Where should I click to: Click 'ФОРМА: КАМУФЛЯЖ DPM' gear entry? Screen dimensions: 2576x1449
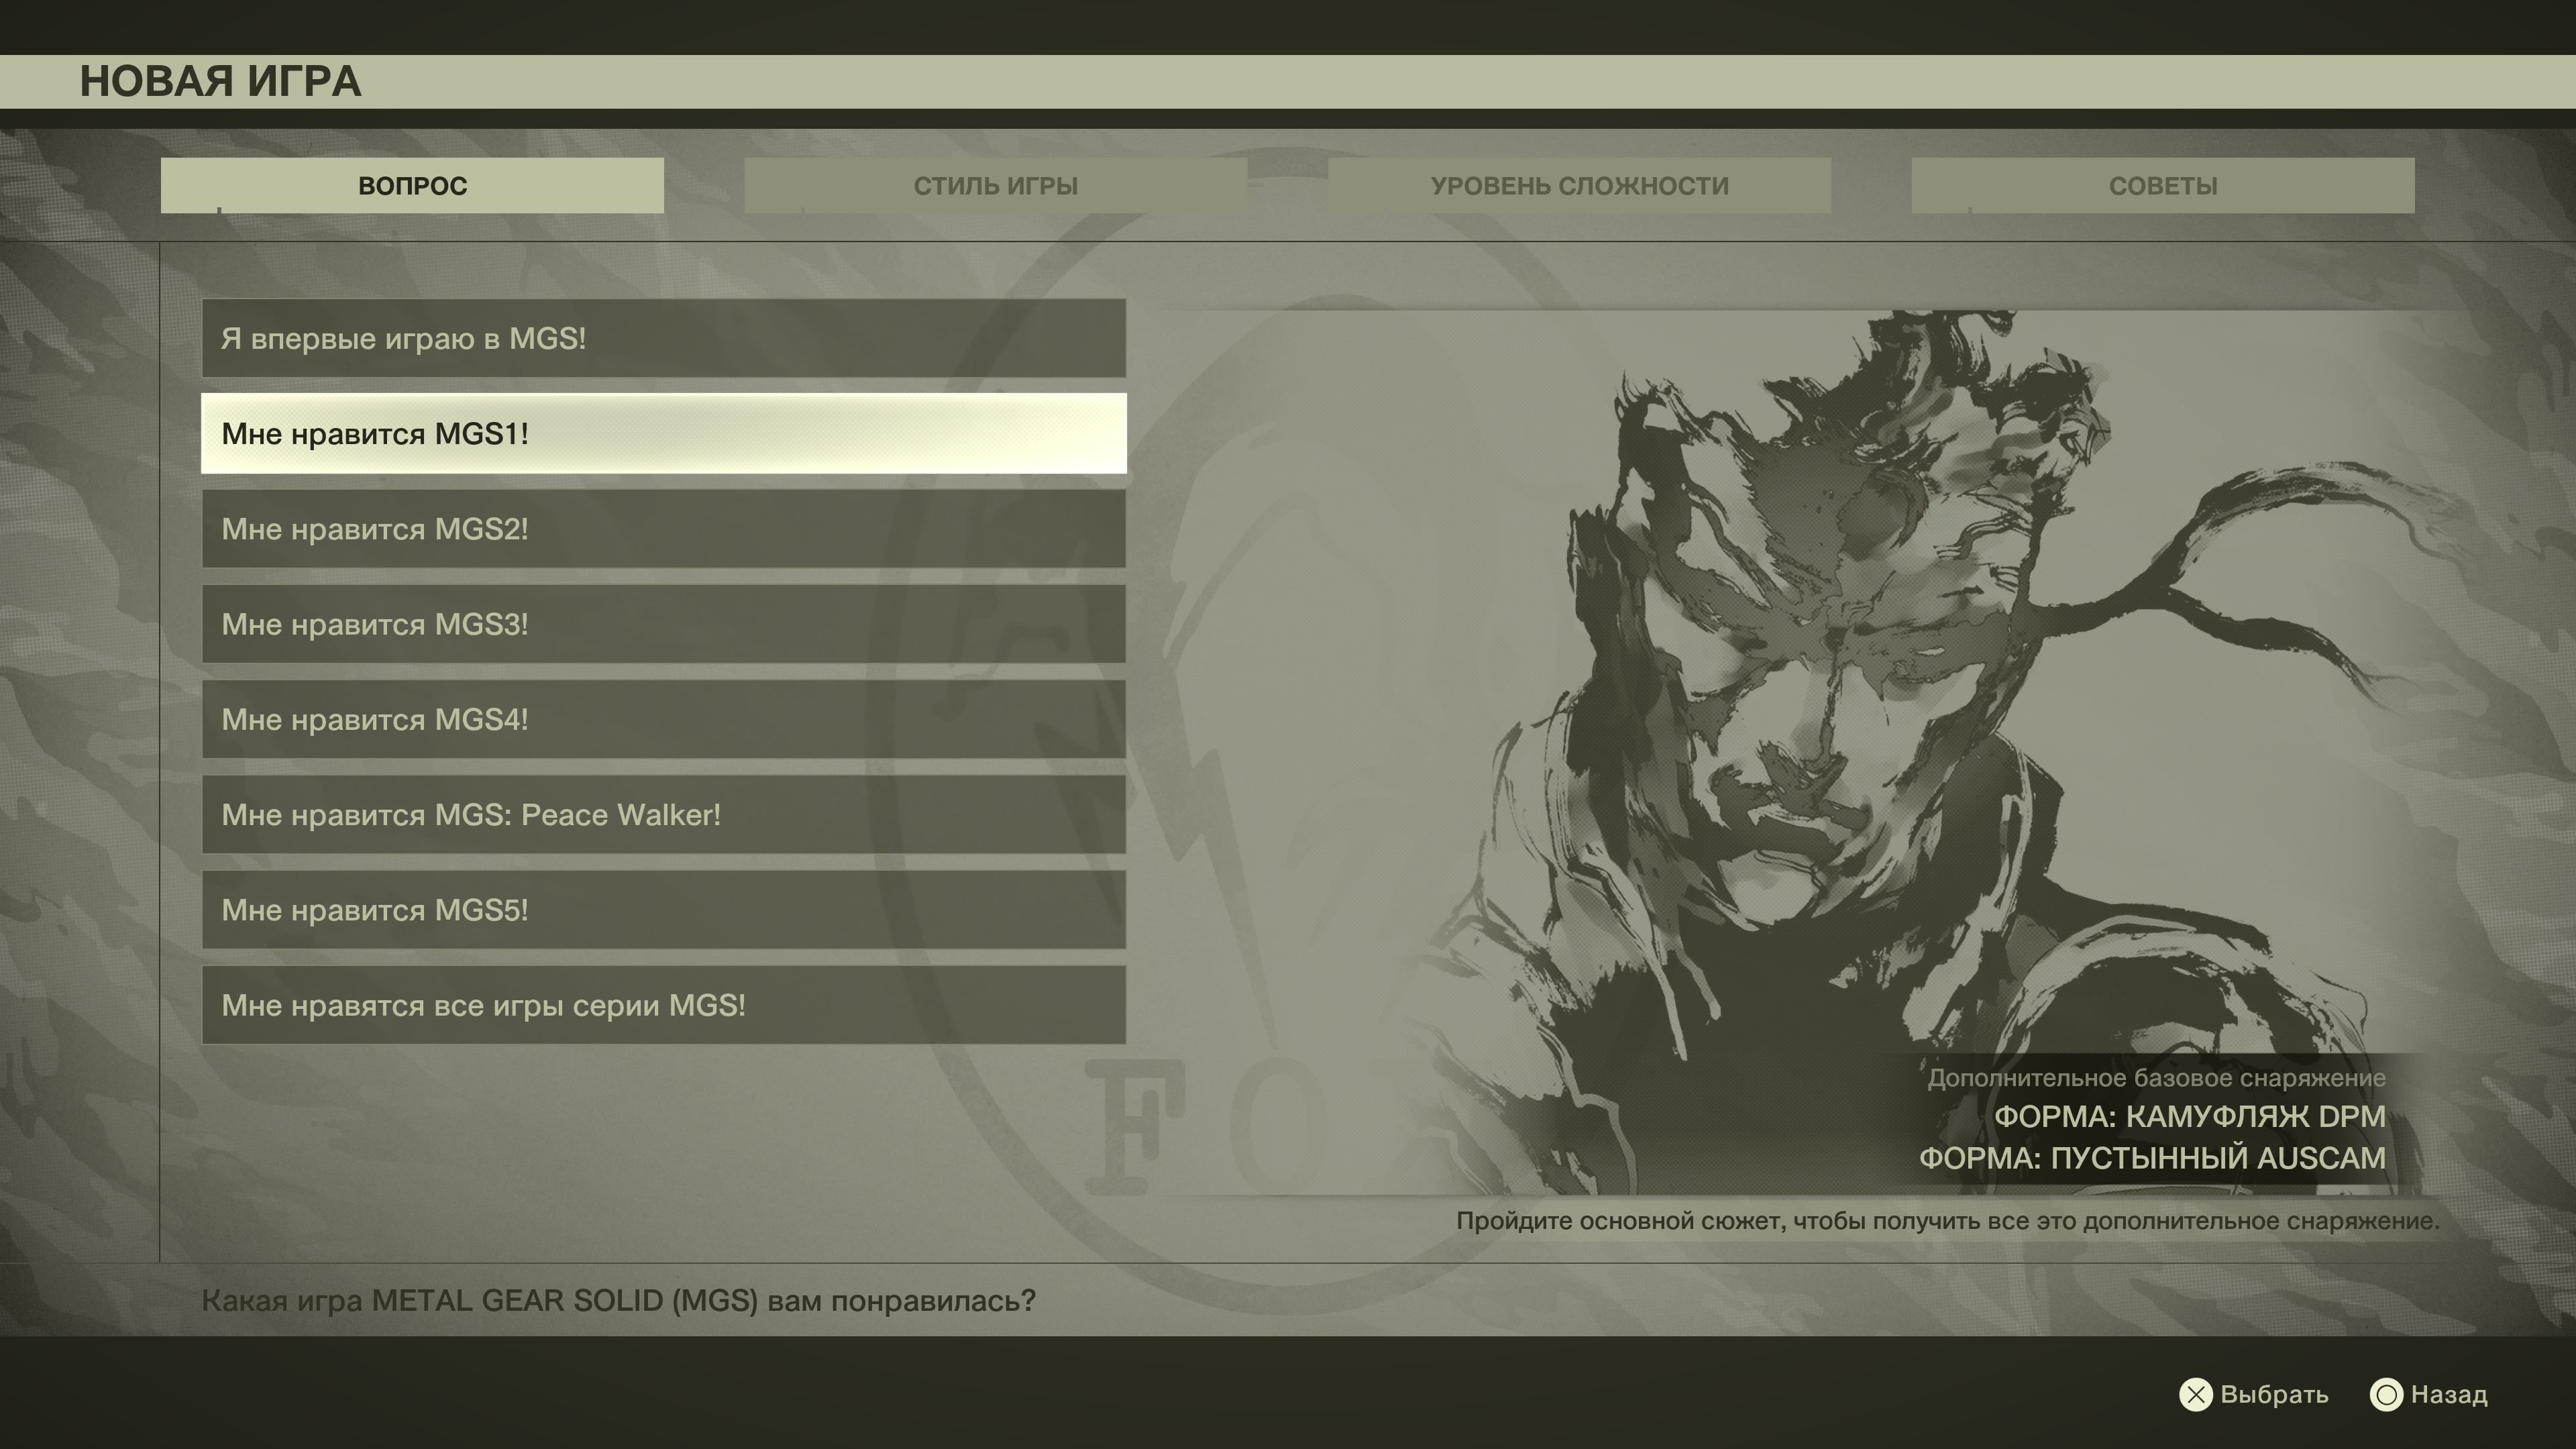pos(2189,1116)
